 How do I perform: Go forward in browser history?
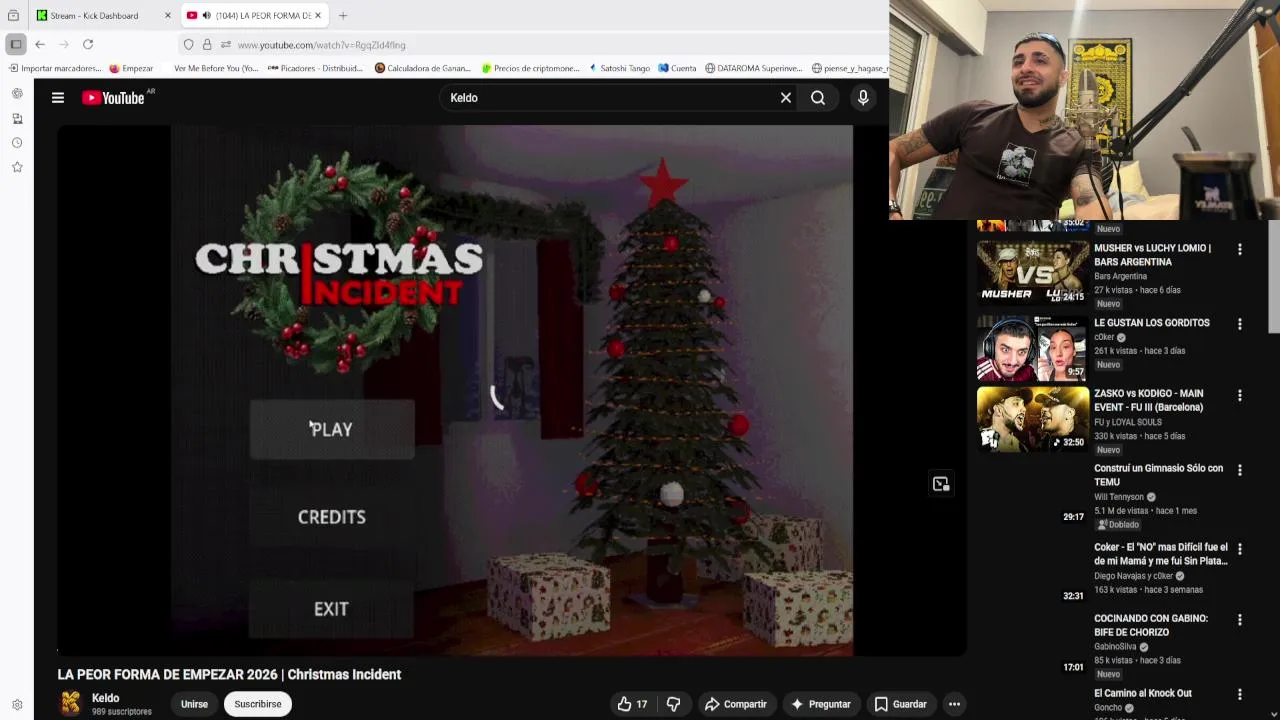(64, 44)
